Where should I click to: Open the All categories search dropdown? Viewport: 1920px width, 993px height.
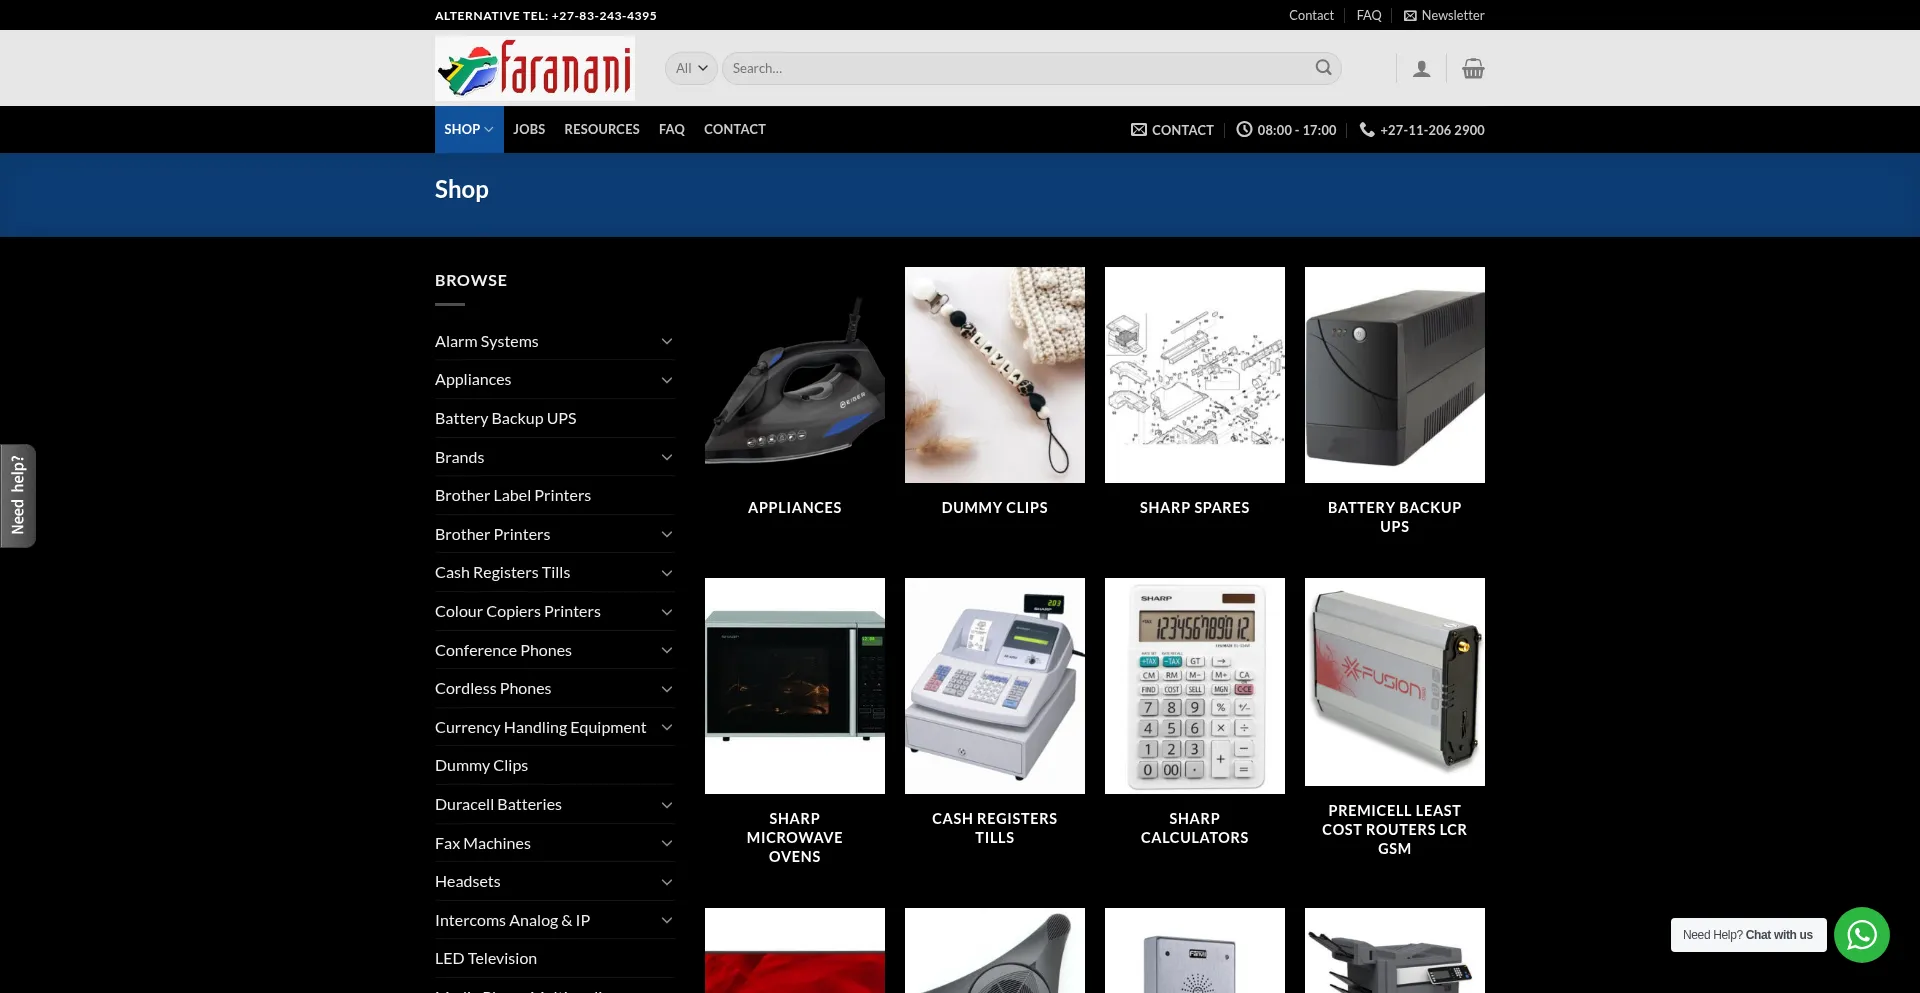pyautogui.click(x=691, y=69)
